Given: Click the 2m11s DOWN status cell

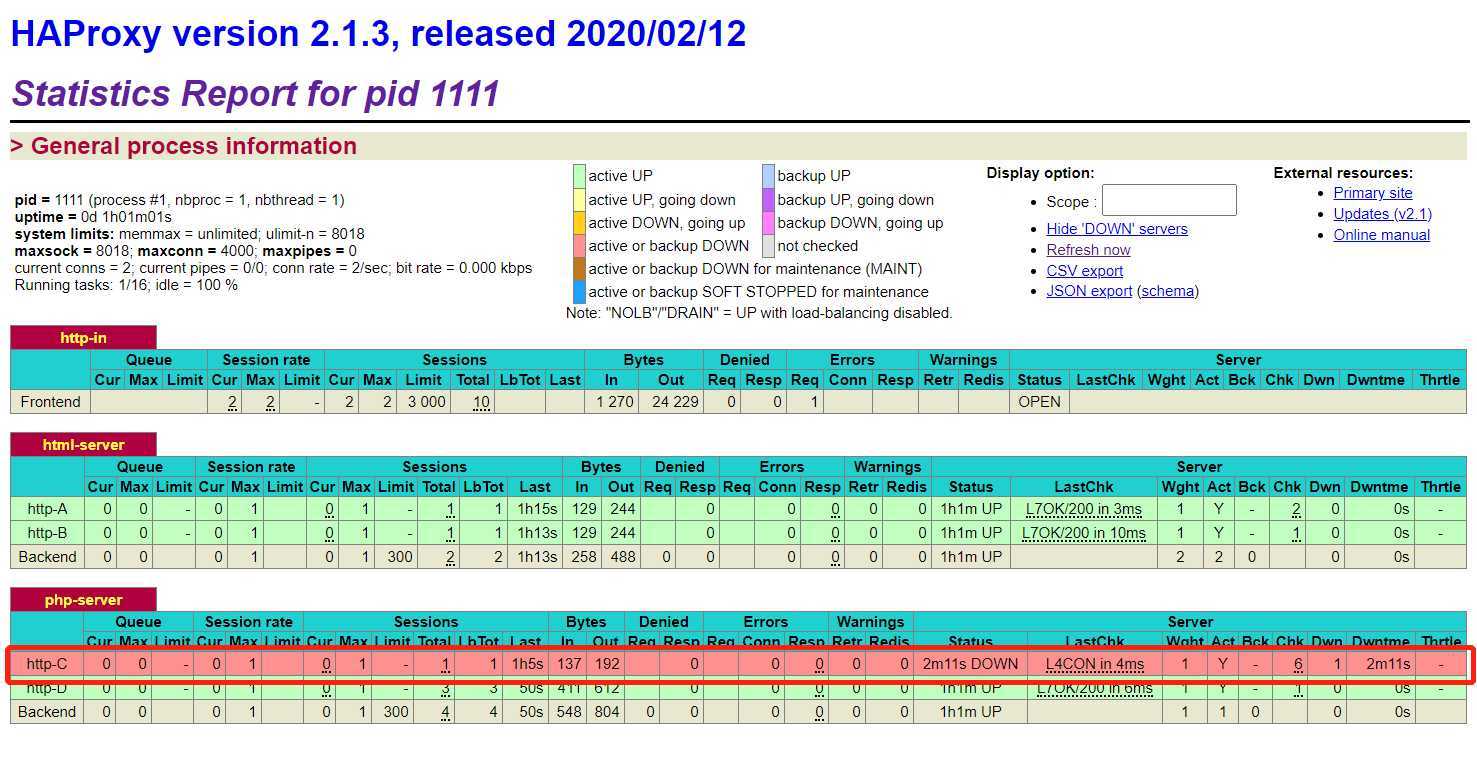Looking at the screenshot, I should pos(970,664).
